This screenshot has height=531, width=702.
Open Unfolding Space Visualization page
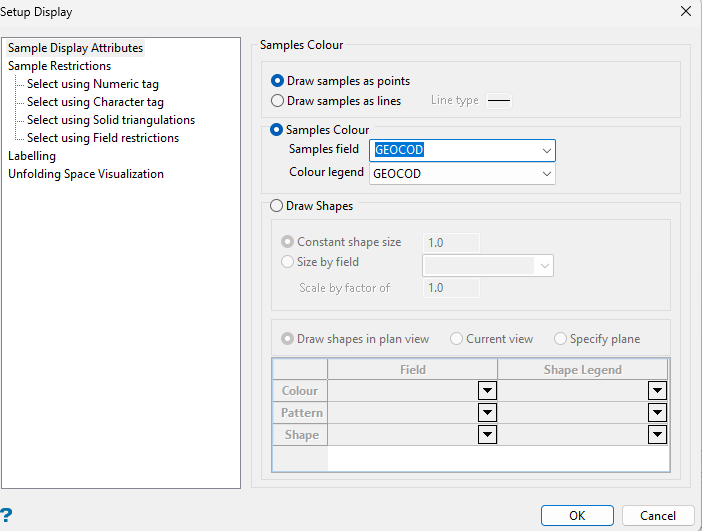click(86, 174)
